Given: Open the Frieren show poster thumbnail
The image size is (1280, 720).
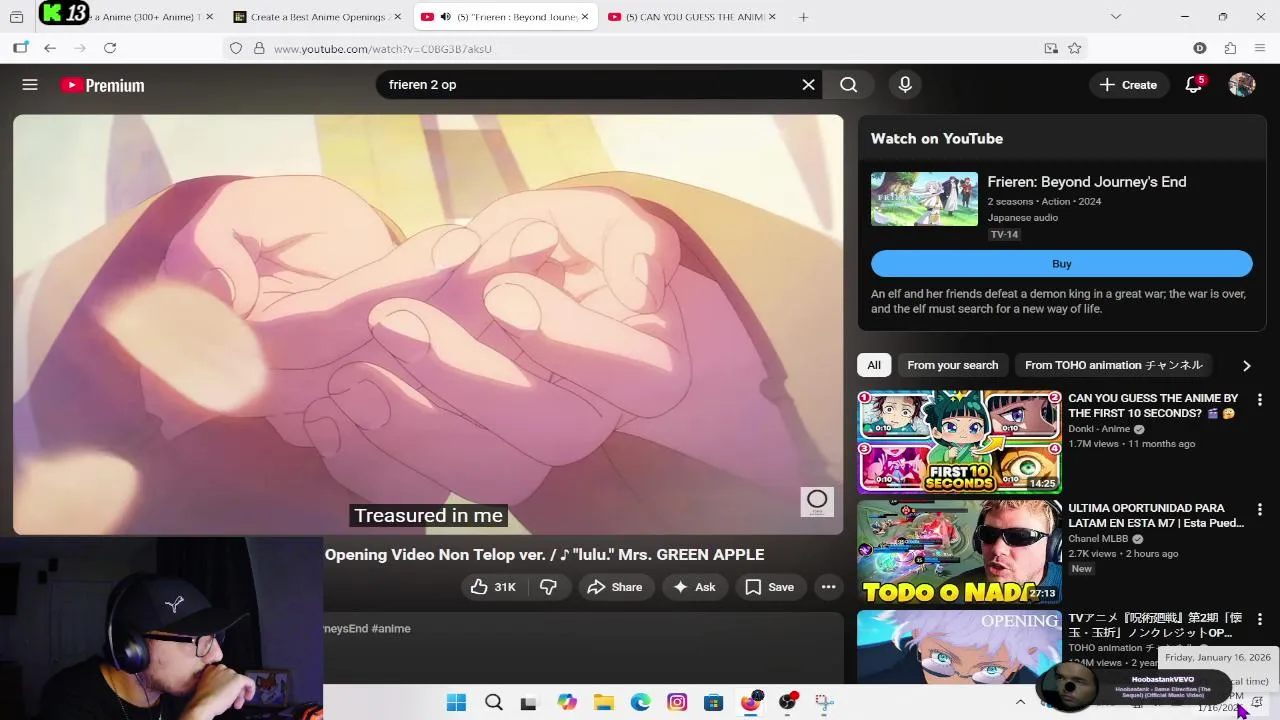Looking at the screenshot, I should click(x=924, y=199).
